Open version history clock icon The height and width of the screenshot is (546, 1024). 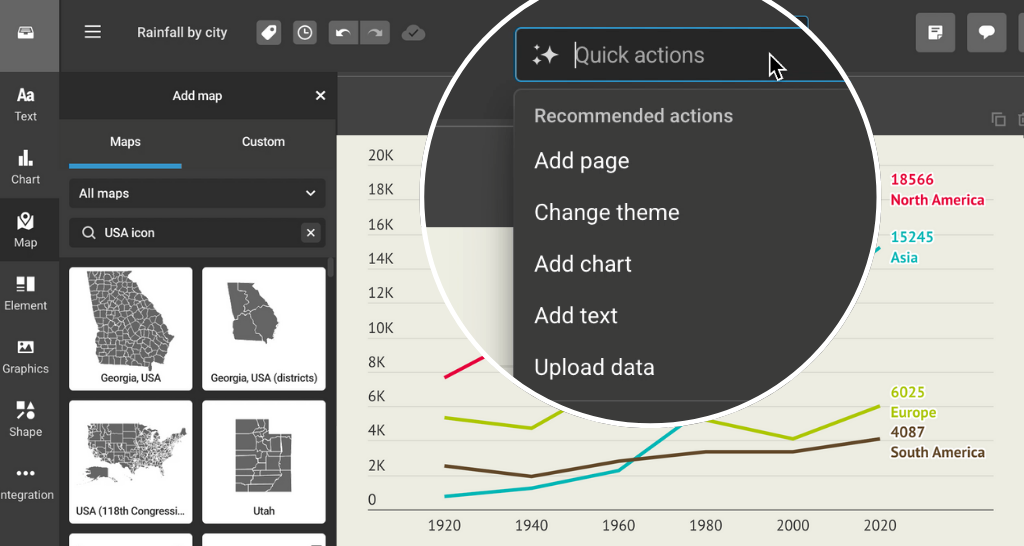[x=304, y=33]
